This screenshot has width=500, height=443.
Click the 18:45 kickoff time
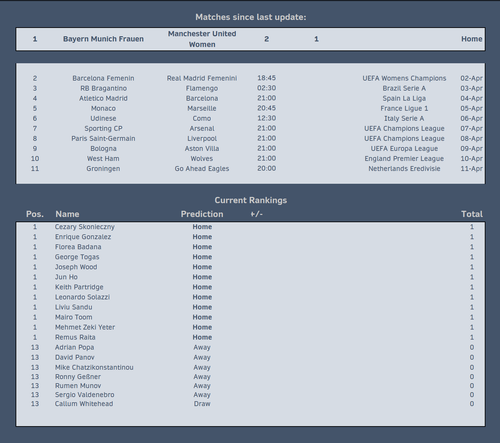266,78
